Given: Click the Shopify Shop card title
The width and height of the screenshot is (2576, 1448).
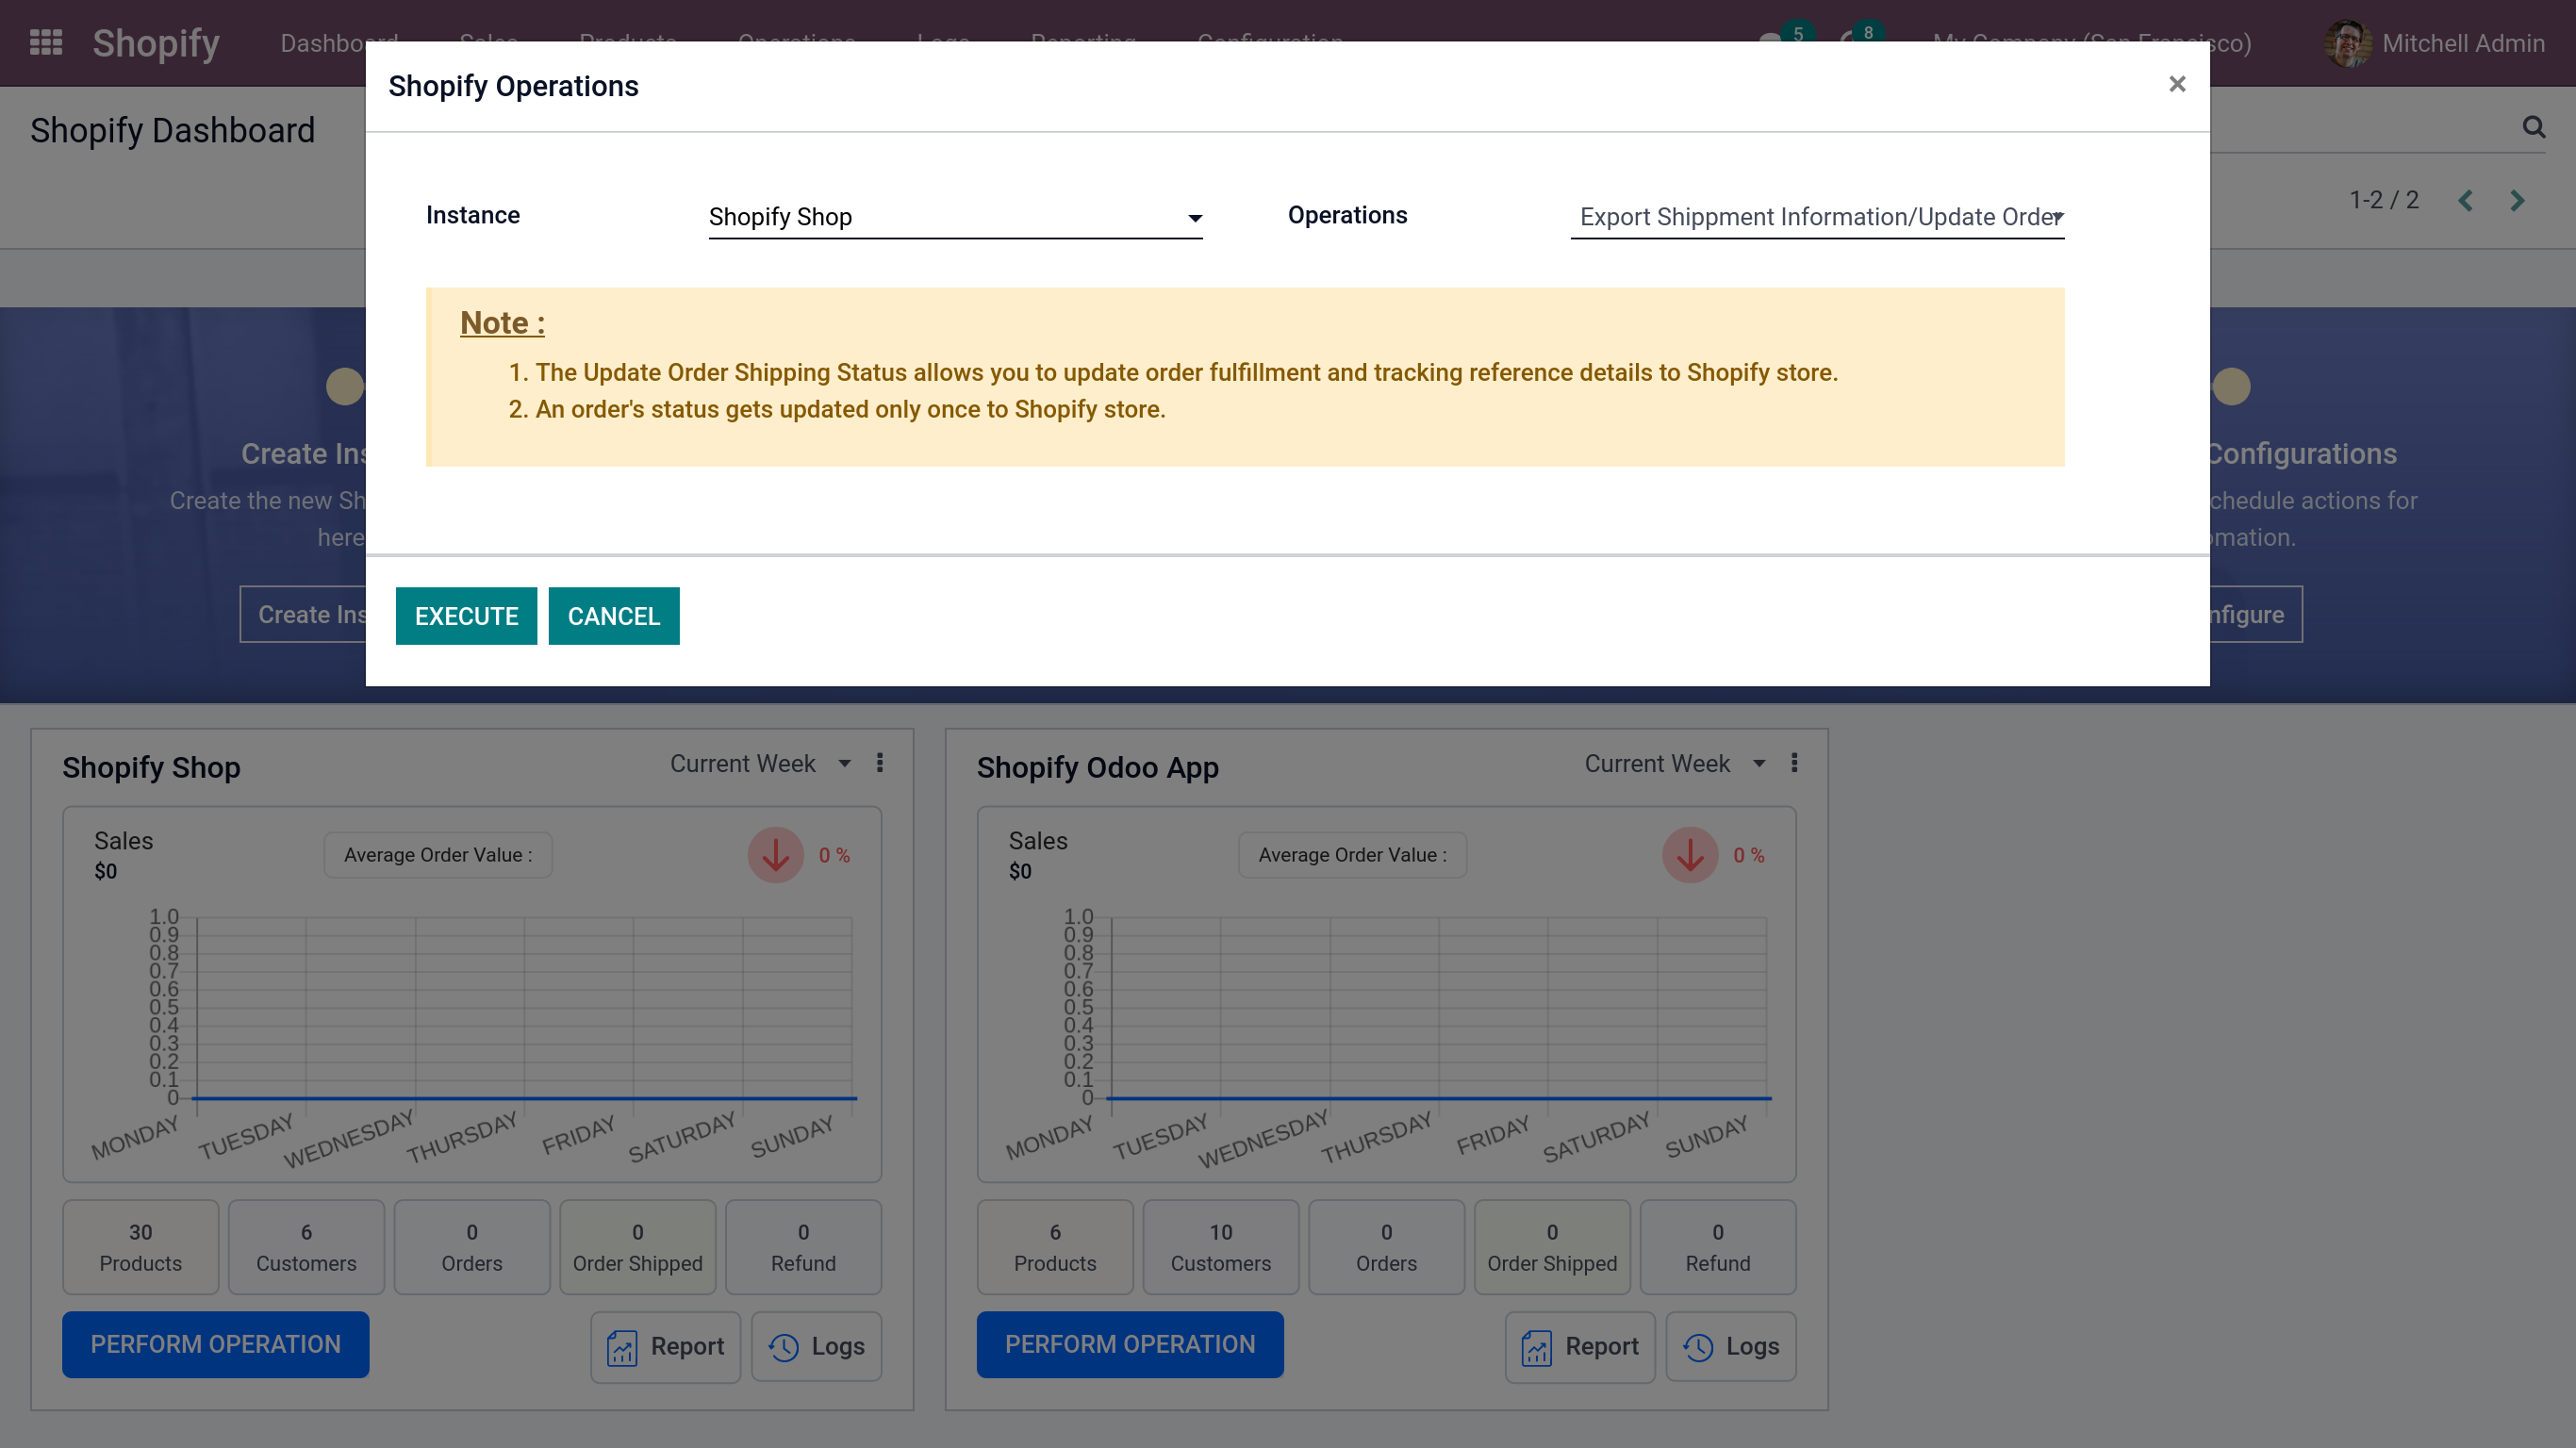Looking at the screenshot, I should (151, 767).
